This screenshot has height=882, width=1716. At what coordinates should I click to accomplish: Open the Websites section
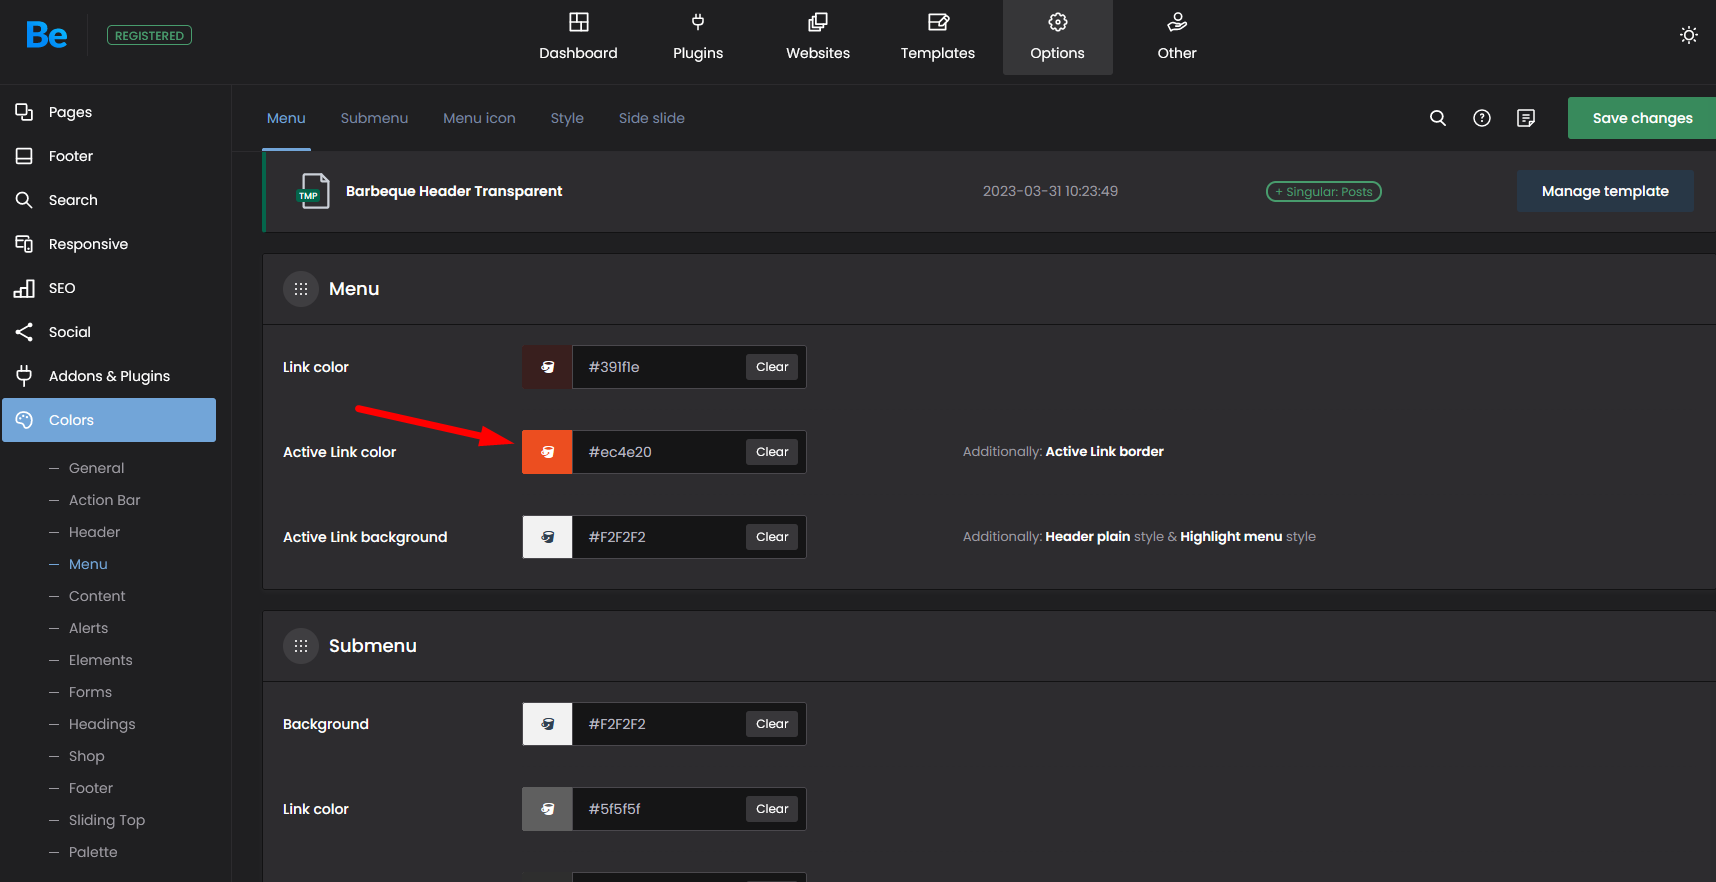(x=818, y=37)
